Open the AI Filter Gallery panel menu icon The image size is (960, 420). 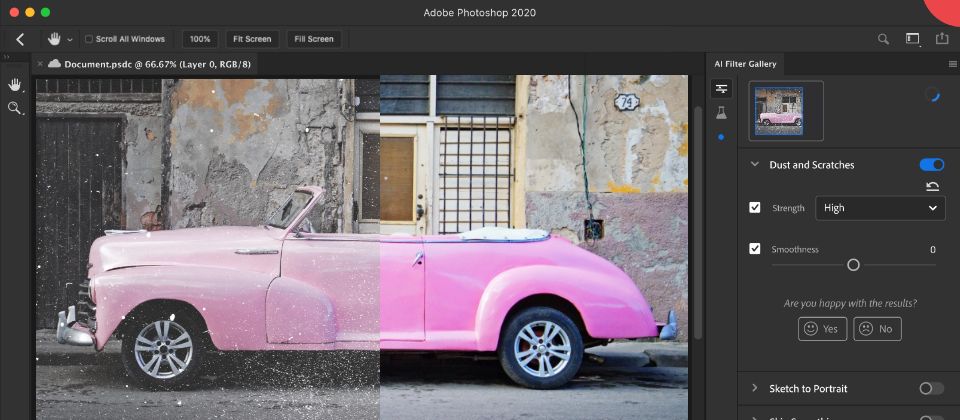tap(952, 64)
